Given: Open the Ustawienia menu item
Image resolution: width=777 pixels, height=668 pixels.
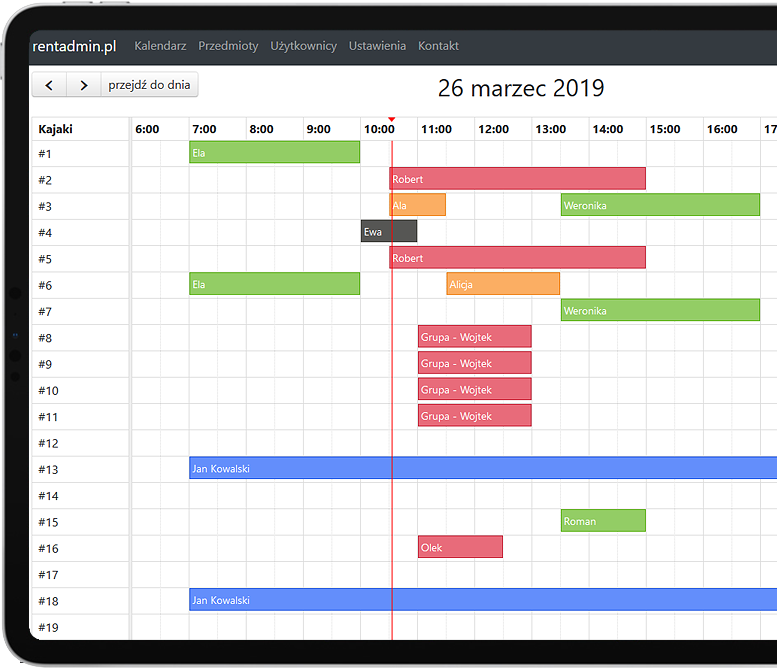Looking at the screenshot, I should [377, 46].
